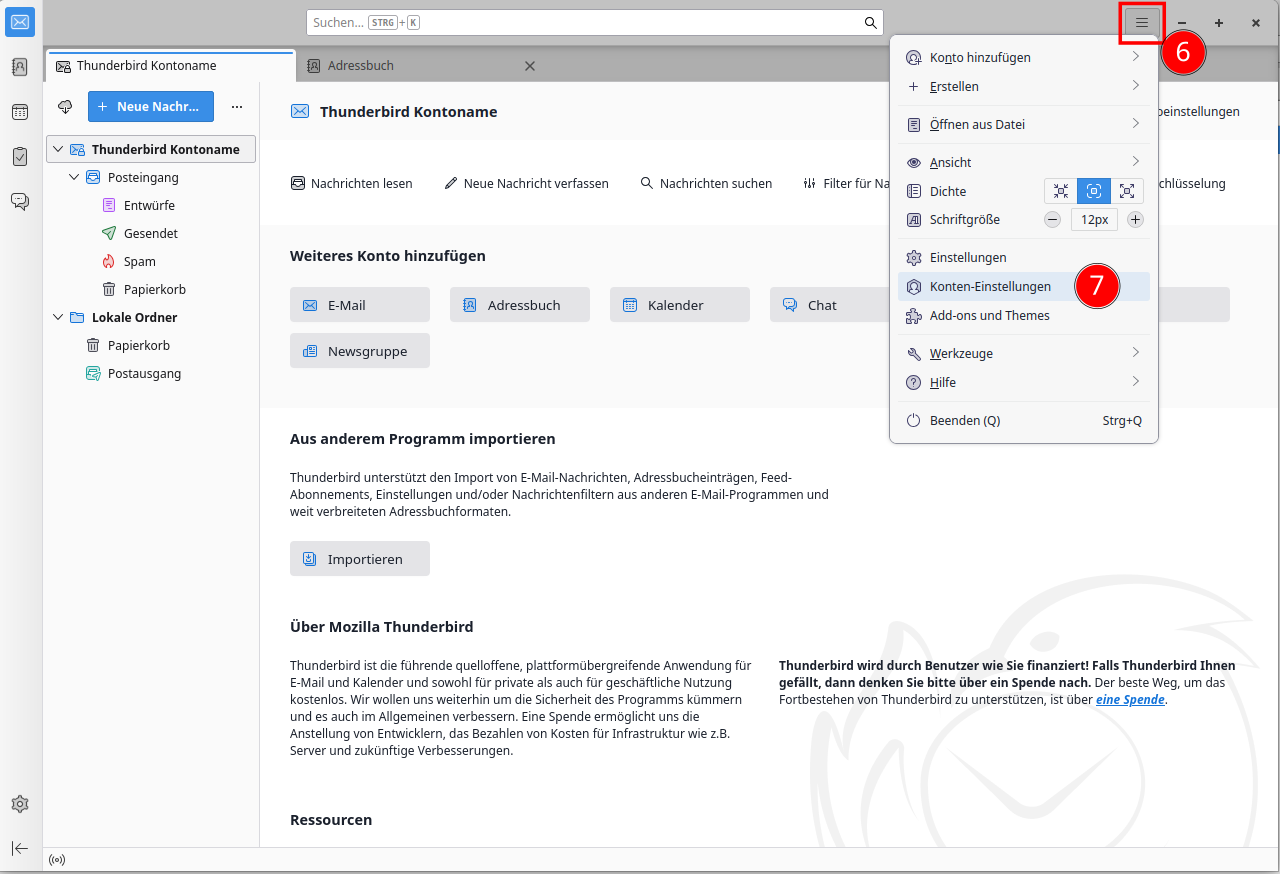Click Neue Nachricht verfassen
This screenshot has width=1280, height=874.
[x=526, y=183]
